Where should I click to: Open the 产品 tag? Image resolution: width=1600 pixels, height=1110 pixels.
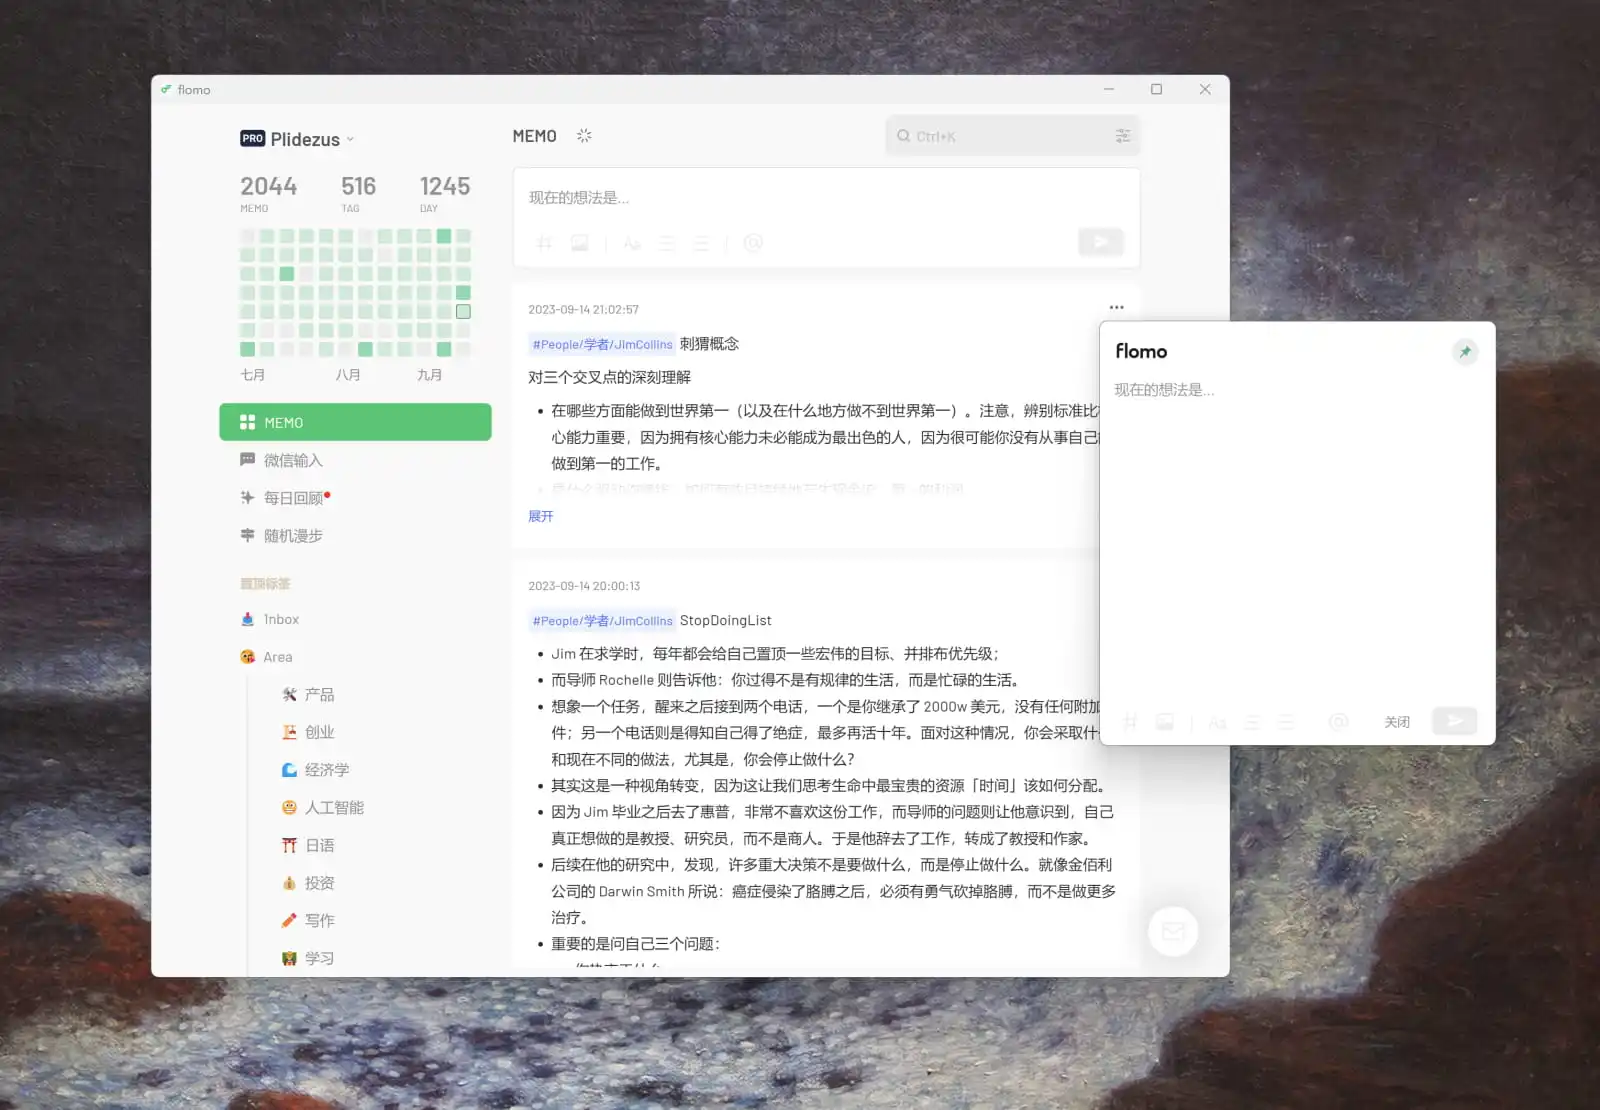[308, 694]
